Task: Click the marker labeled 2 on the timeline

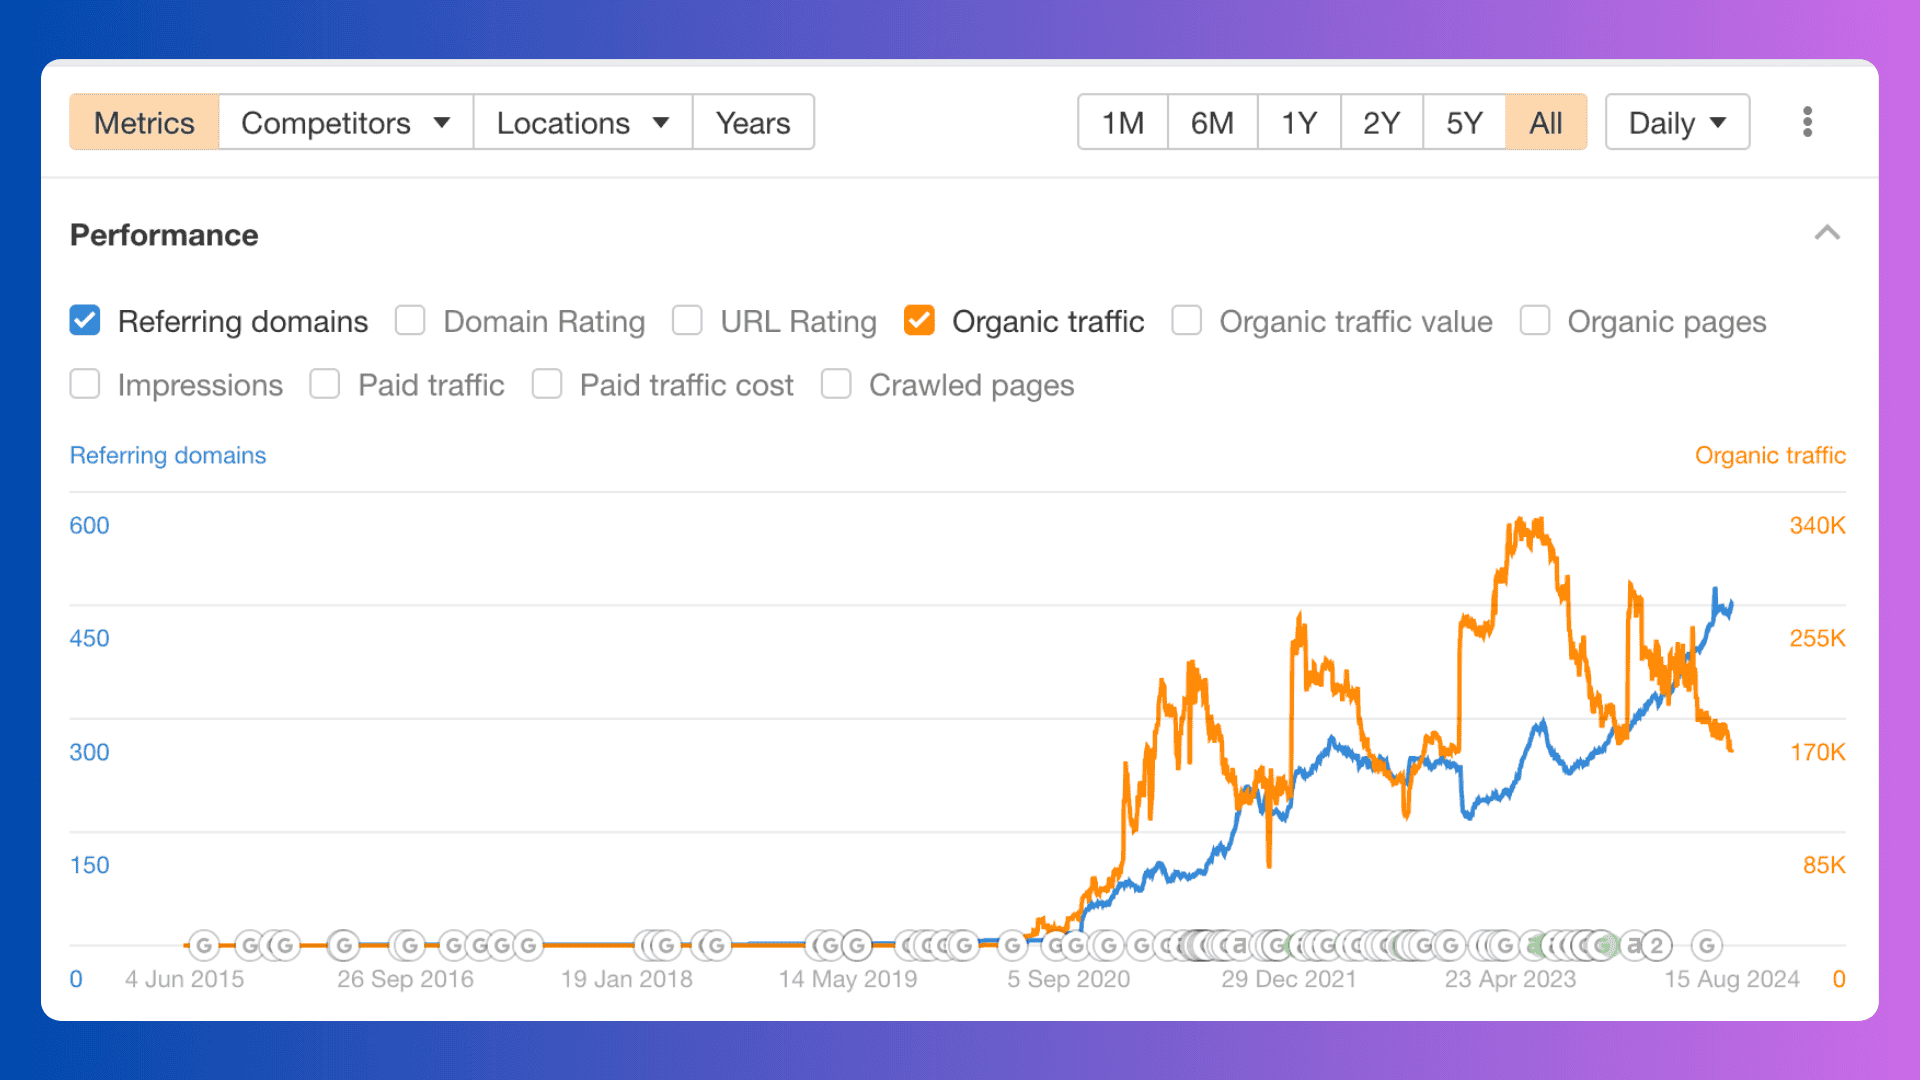Action: [1656, 945]
